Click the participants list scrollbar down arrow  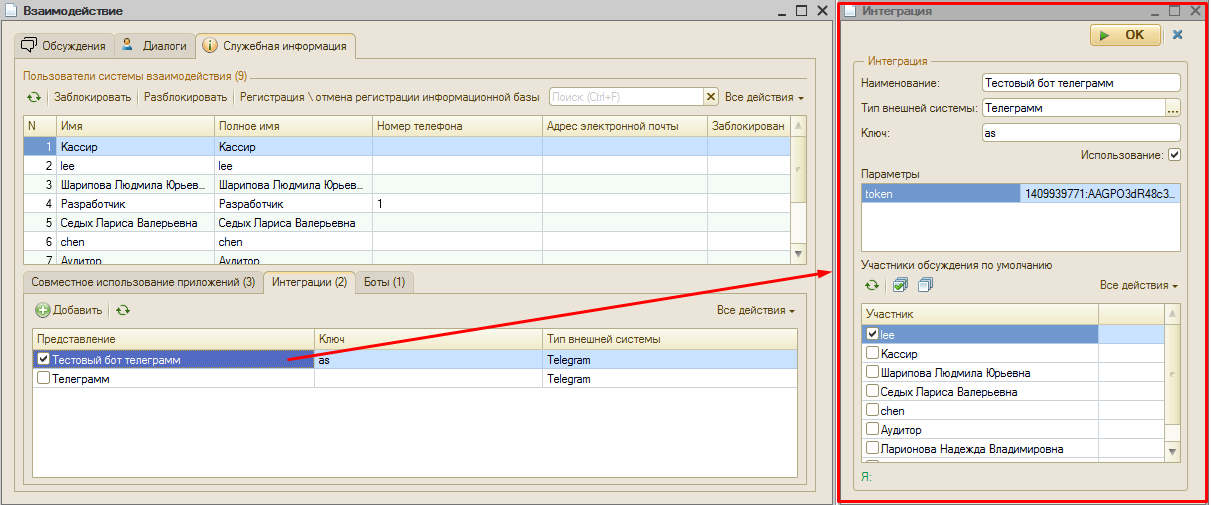[x=1173, y=452]
